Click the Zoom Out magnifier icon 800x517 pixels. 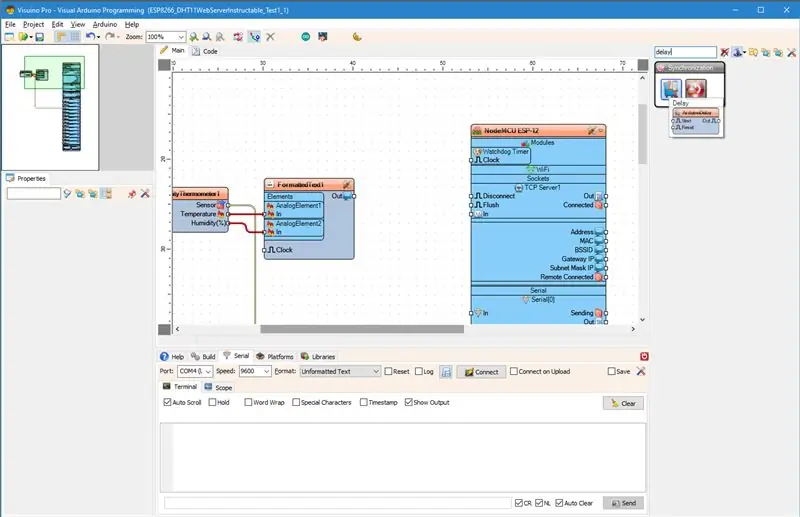[x=207, y=37]
